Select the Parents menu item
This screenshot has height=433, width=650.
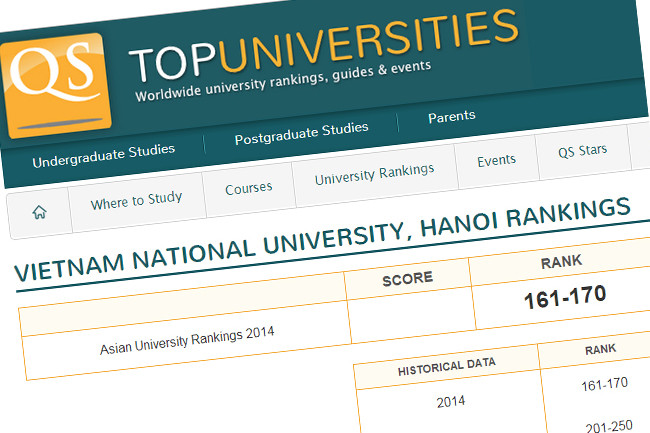point(451,117)
